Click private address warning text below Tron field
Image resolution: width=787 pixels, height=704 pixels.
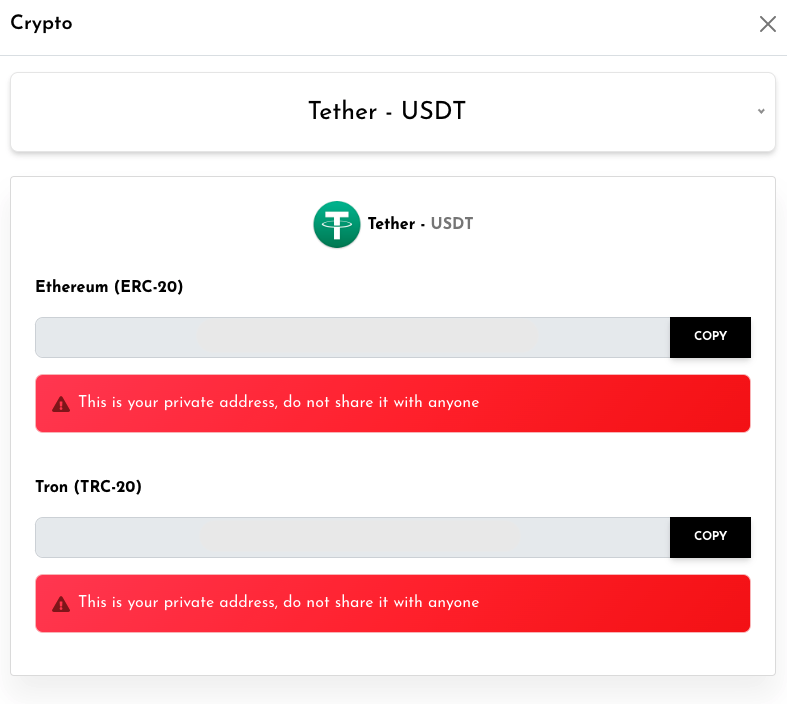pyautogui.click(x=279, y=603)
